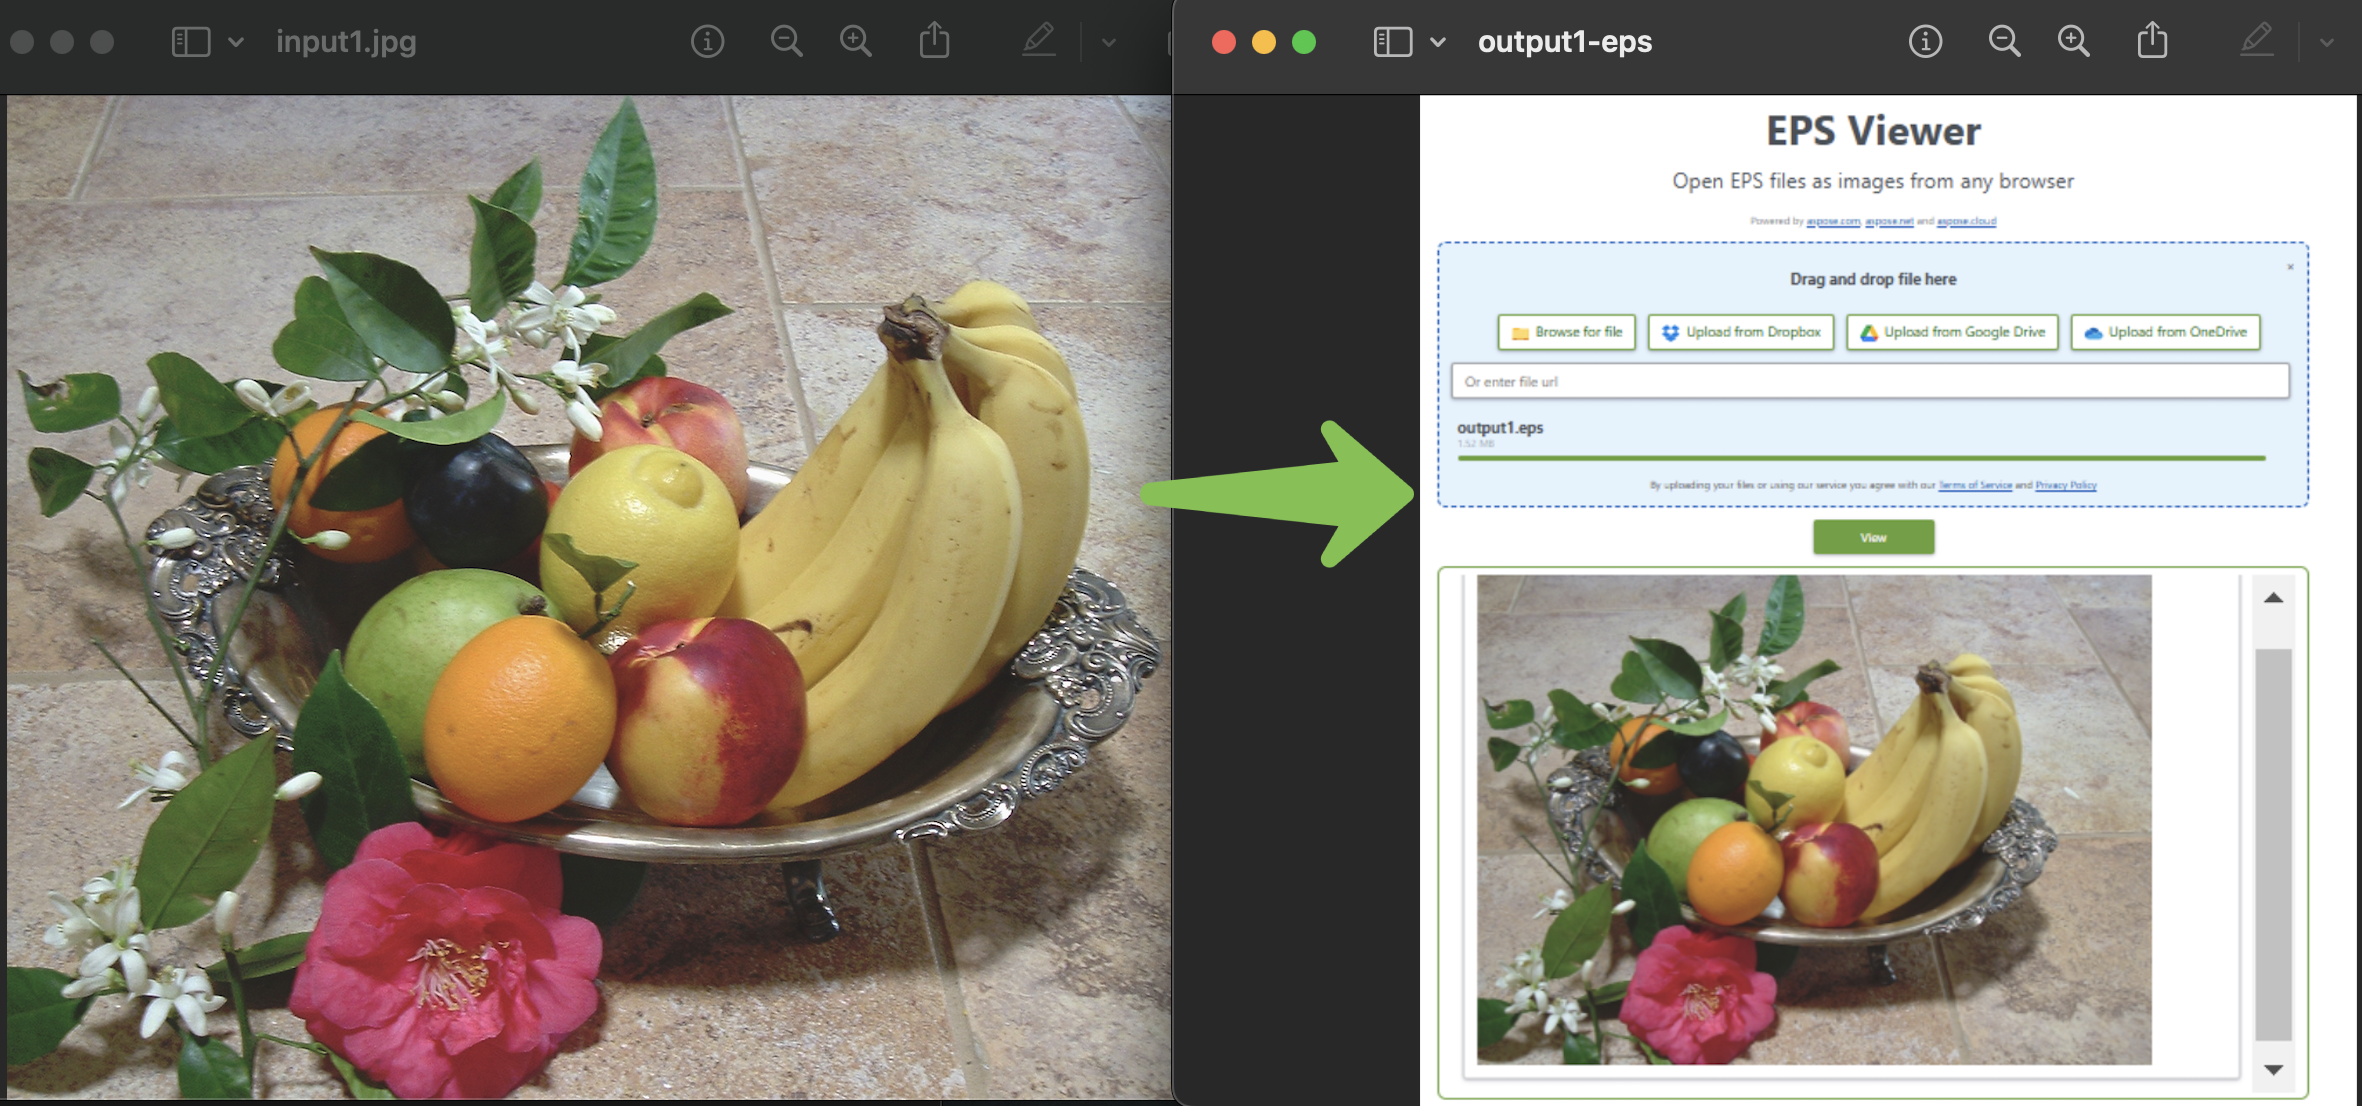
Task: Expand markup options chevron in output1-eps
Action: pos(2327,42)
